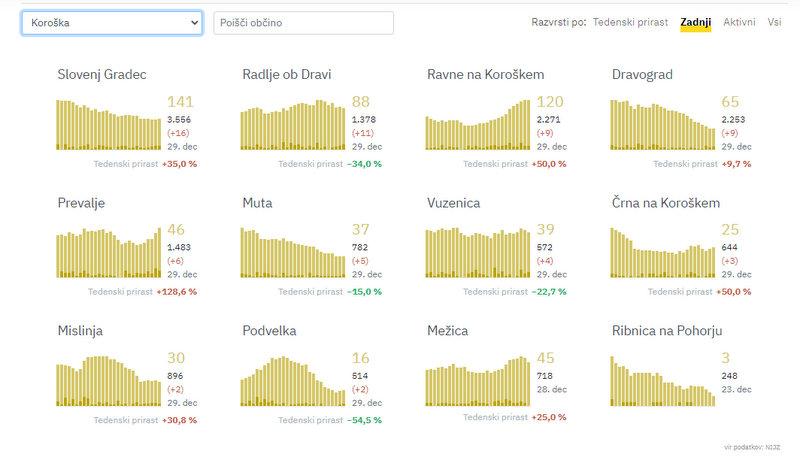Click Slovenj Gradec's 141 case count
The image size is (800, 457).
[180, 102]
